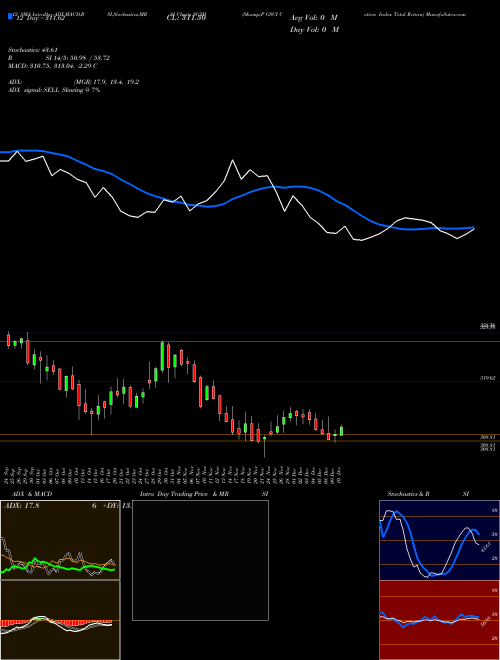Click the tall green candle near 29 Oct
500x660 pixels.
tap(162, 355)
